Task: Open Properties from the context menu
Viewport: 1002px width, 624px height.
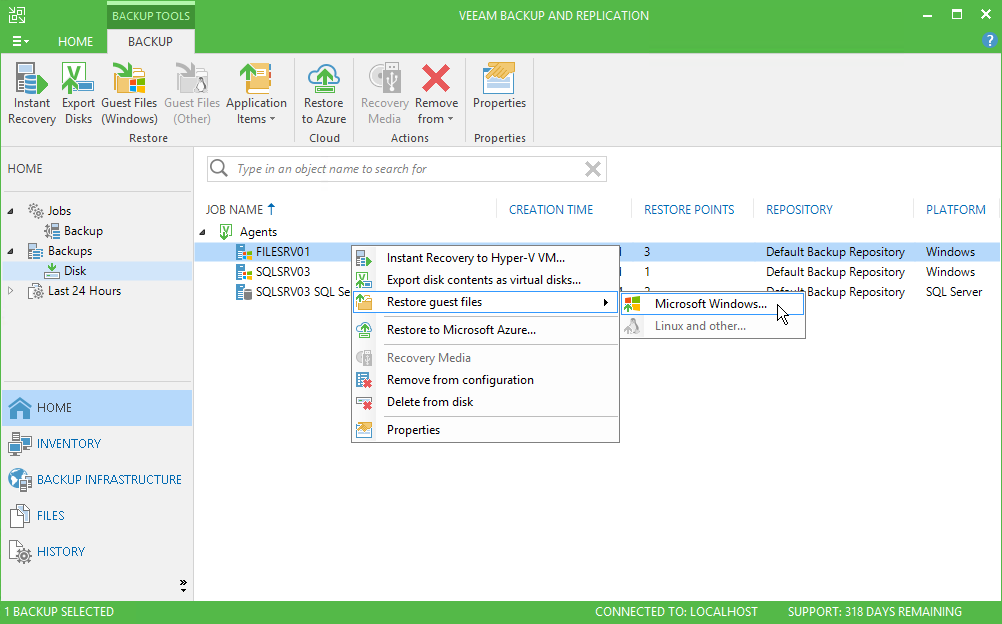Action: (x=486, y=430)
